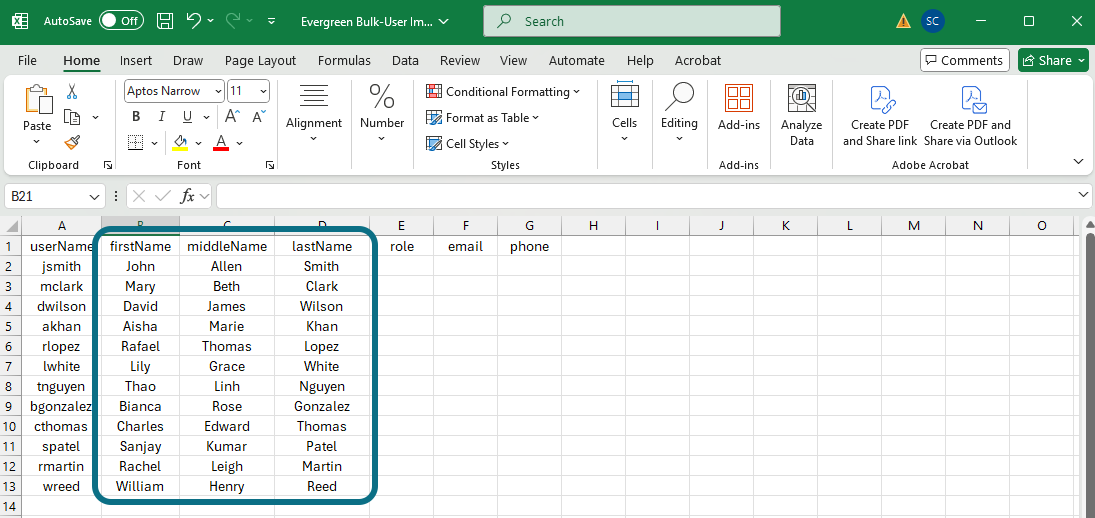Click the Insert Function fx icon
The image size is (1095, 518).
(187, 196)
